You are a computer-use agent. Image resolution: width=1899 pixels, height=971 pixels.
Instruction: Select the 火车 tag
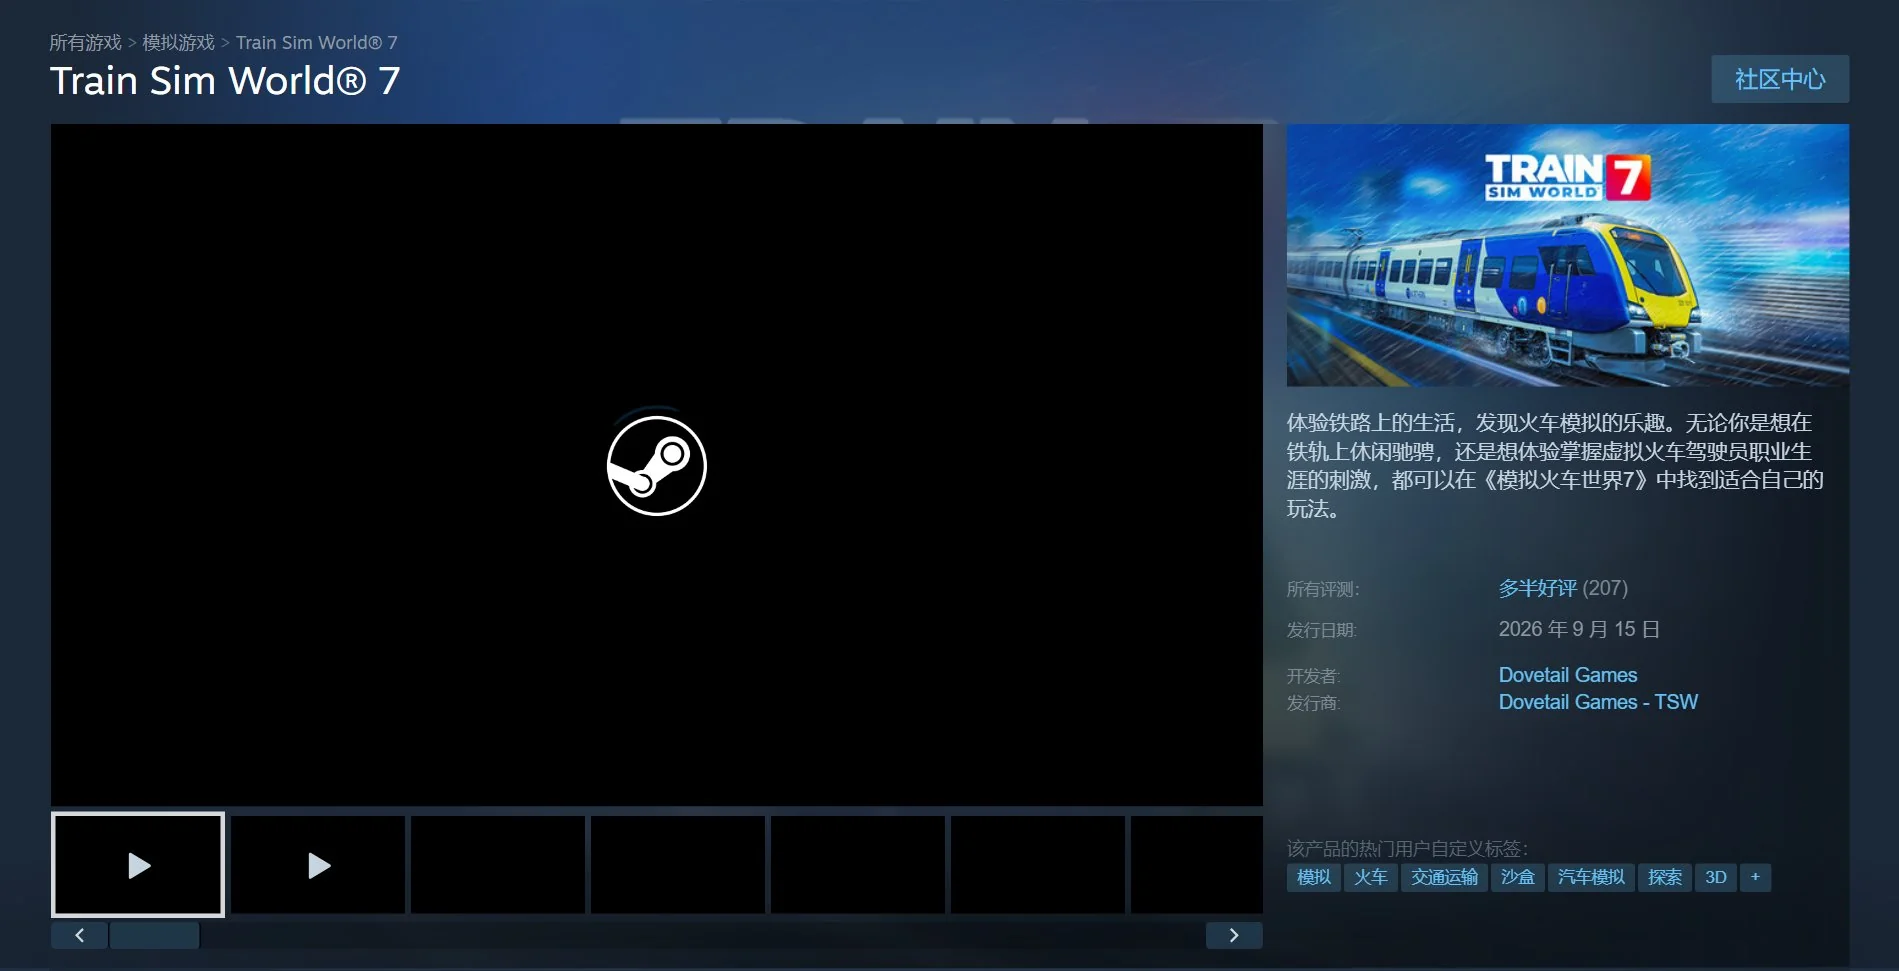(x=1370, y=877)
